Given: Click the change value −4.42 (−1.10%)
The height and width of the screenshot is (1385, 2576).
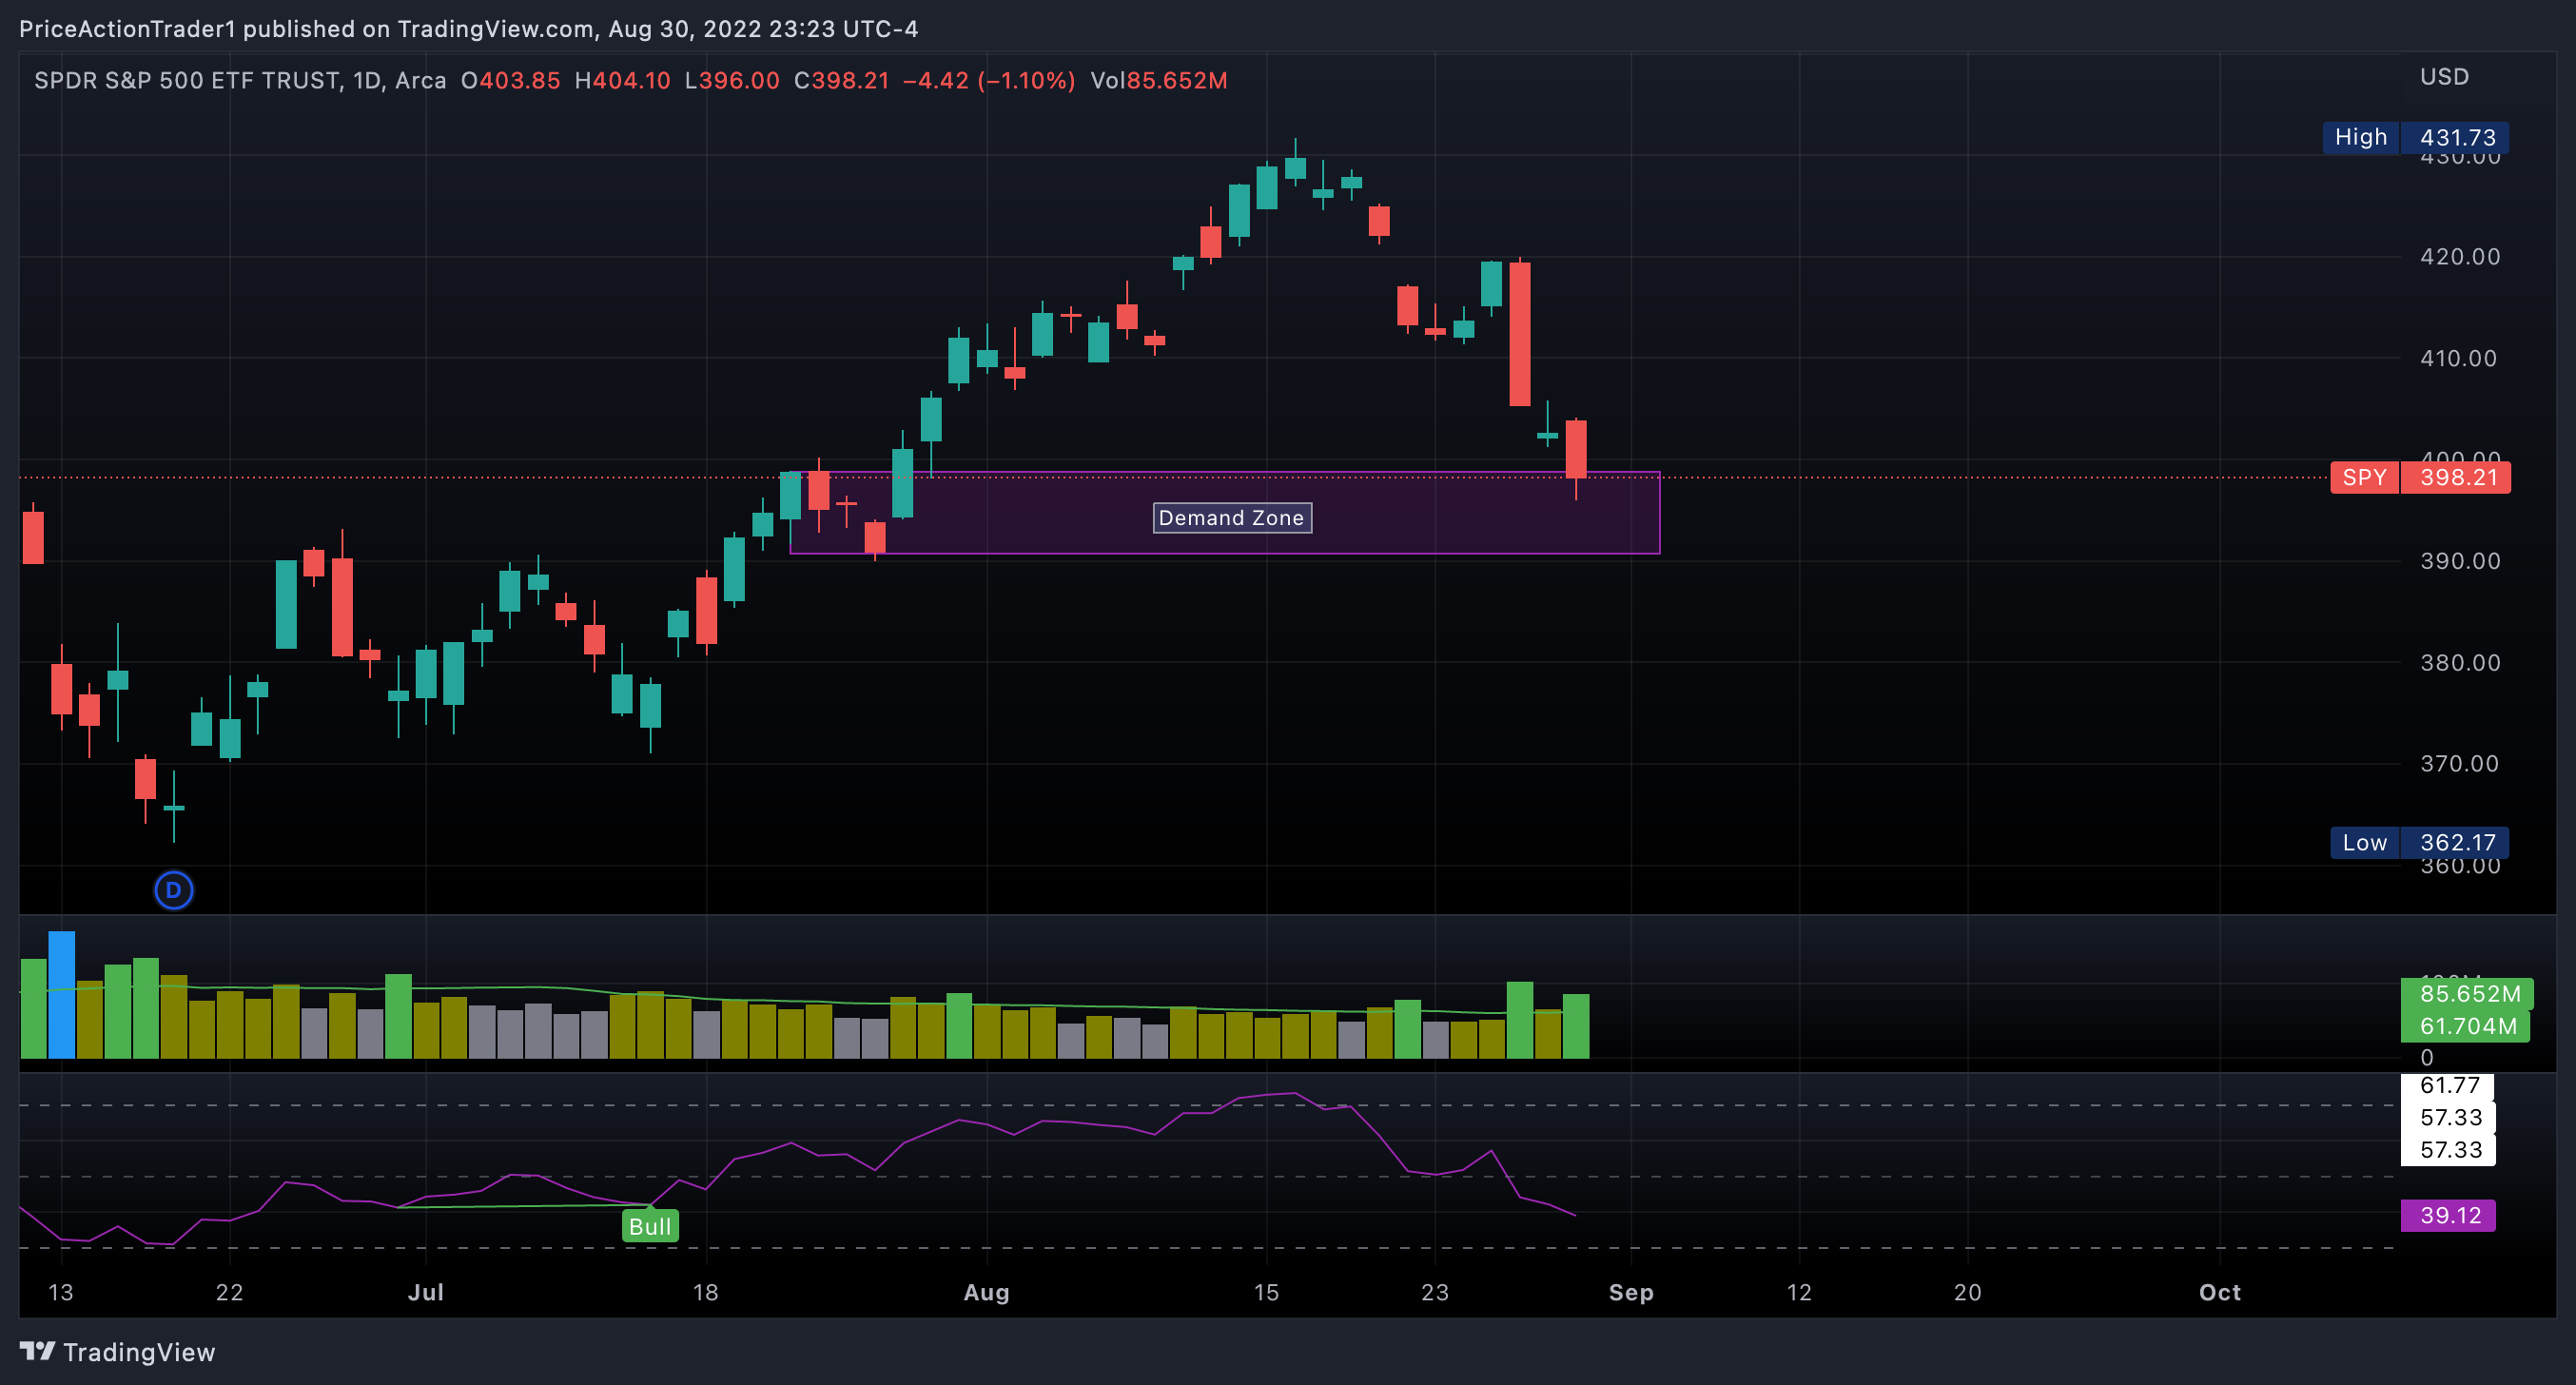Looking at the screenshot, I should point(989,81).
